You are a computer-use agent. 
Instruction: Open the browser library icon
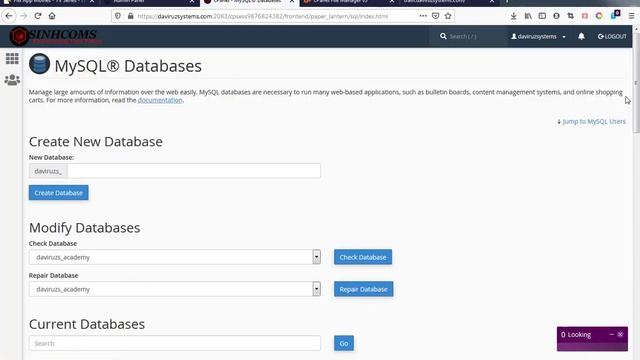click(528, 16)
